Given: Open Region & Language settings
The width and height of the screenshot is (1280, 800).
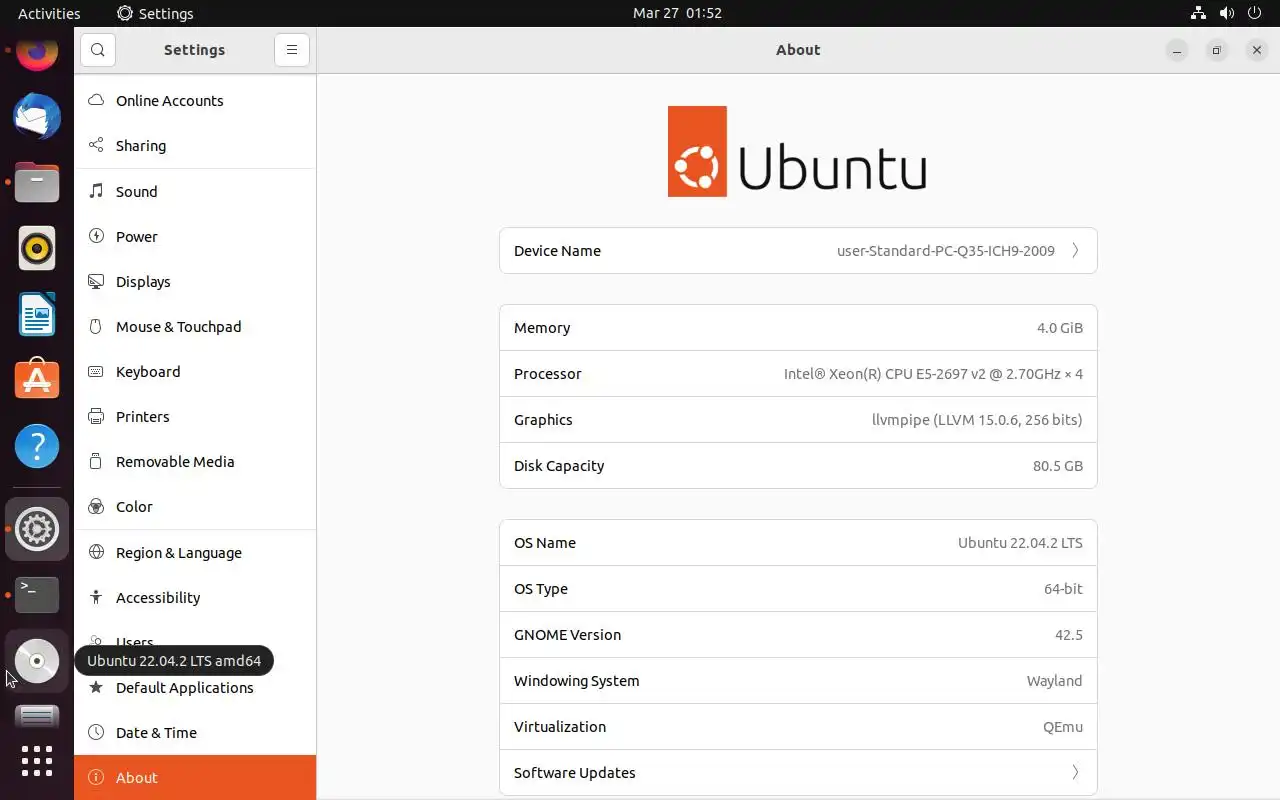Looking at the screenshot, I should click(195, 552).
